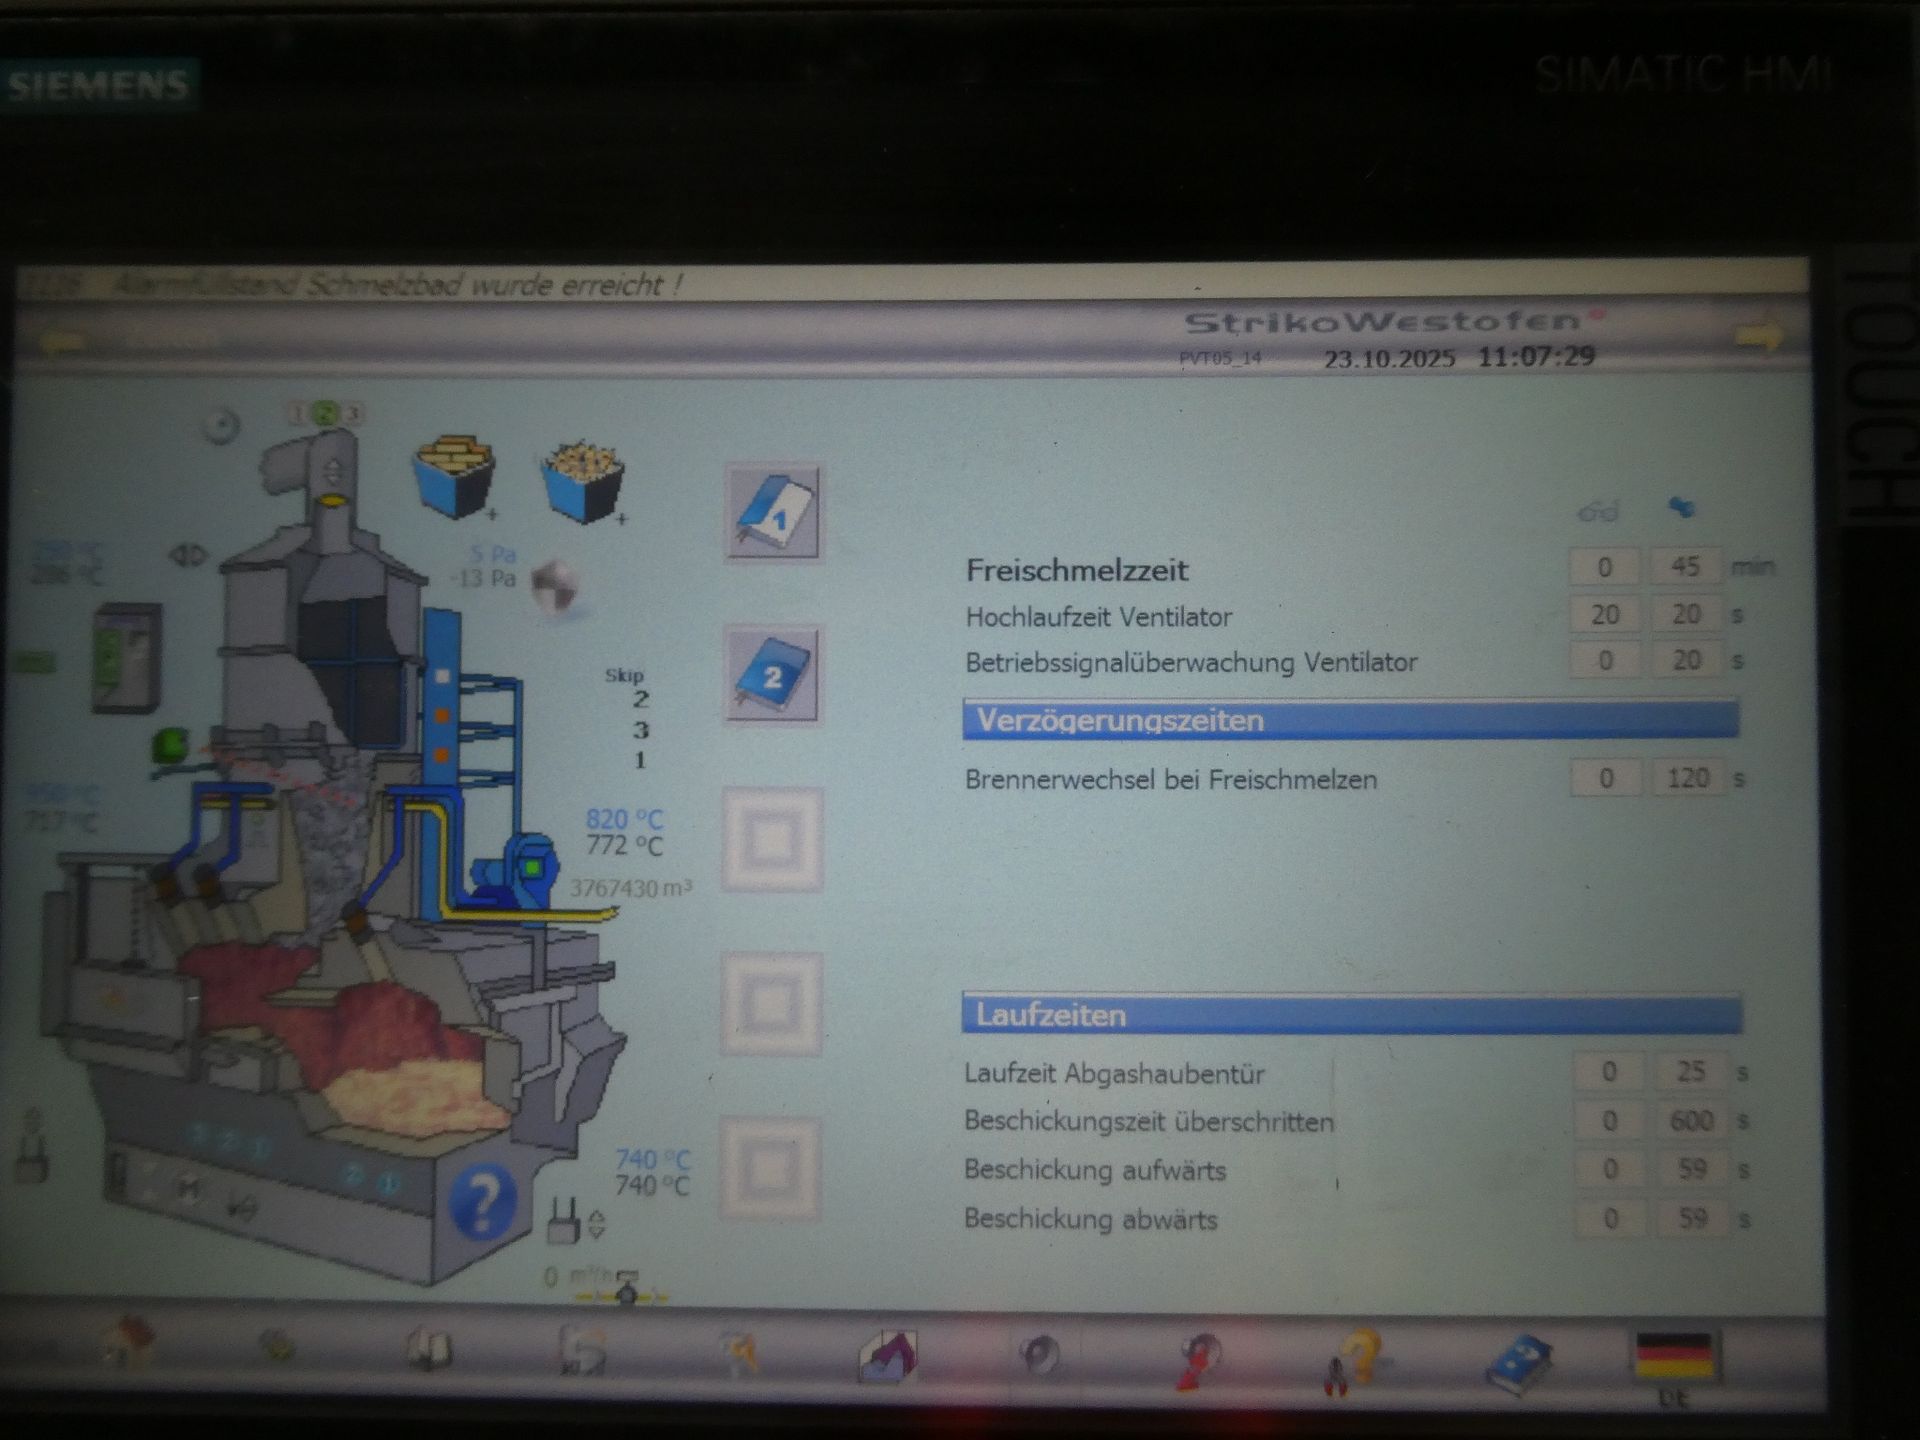Select green skip indicator number 2

[x=325, y=413]
